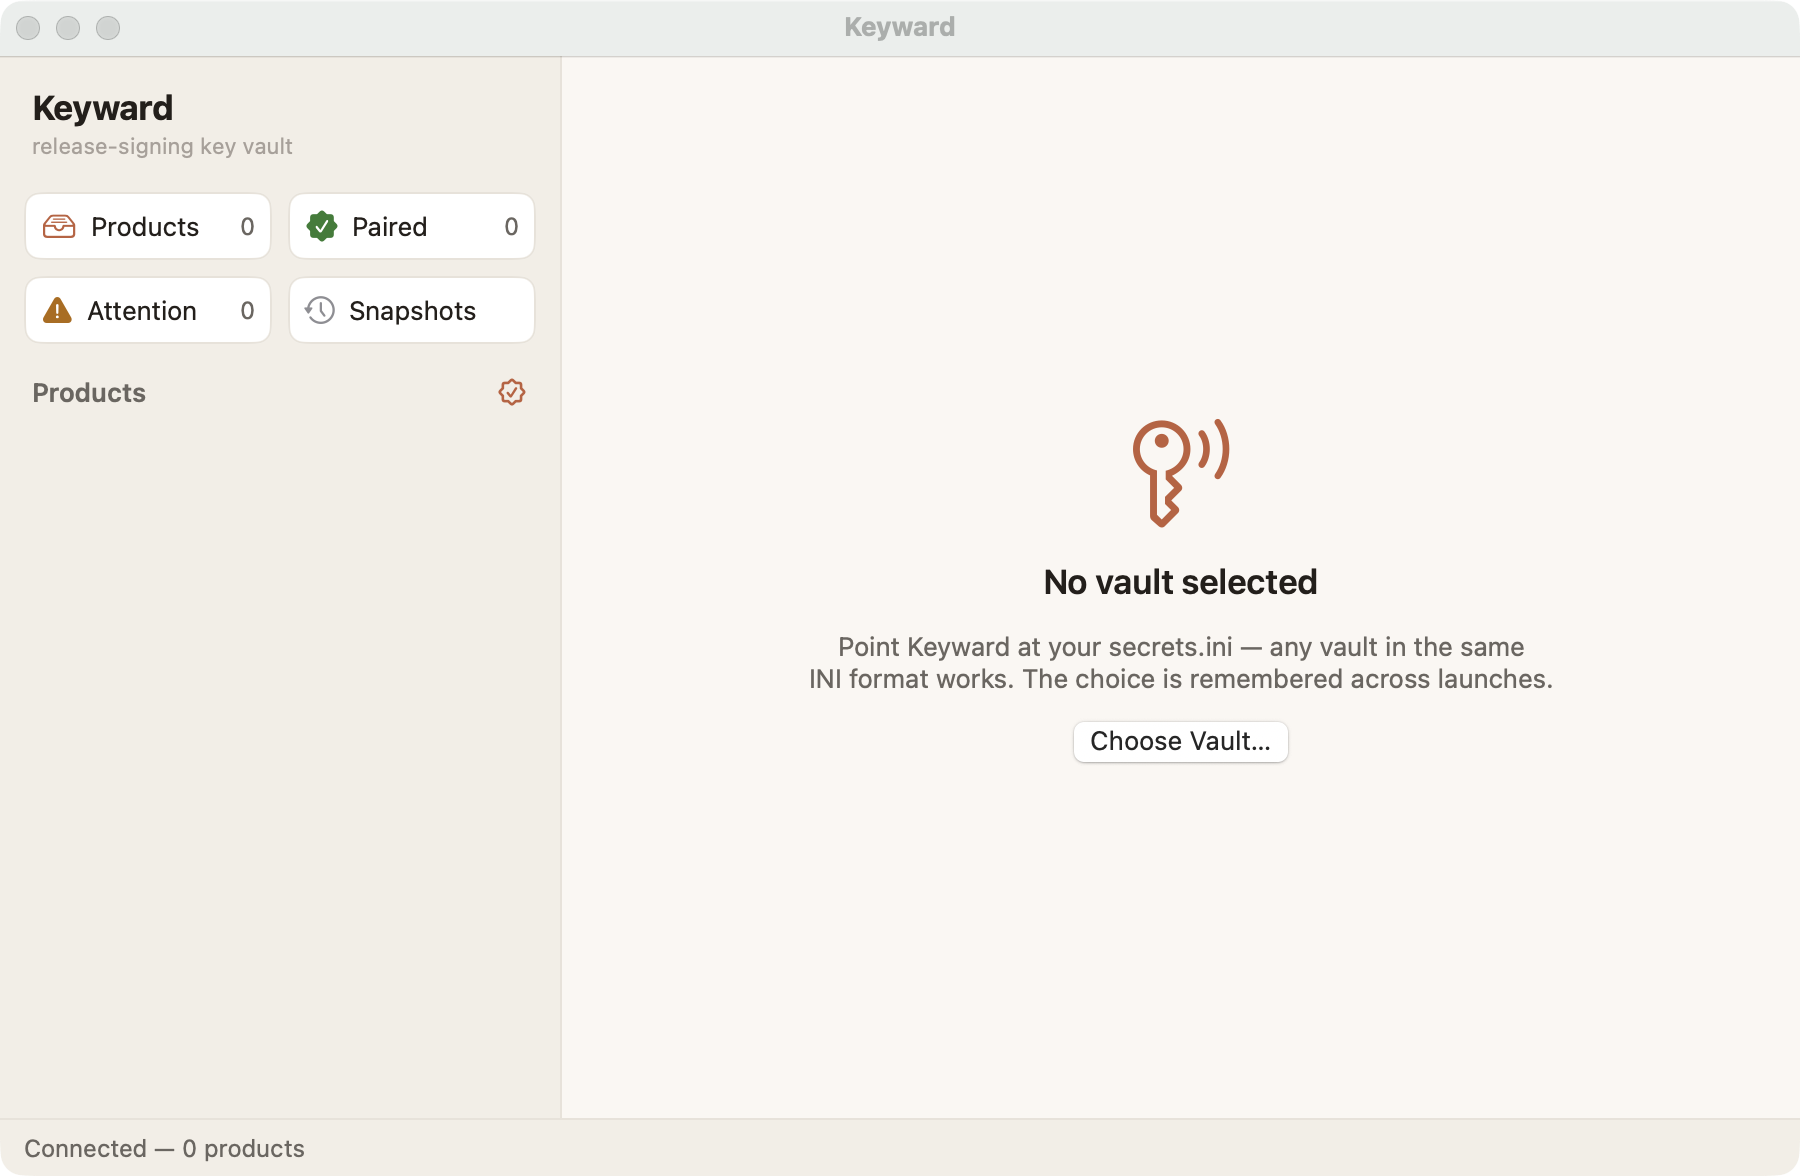This screenshot has height=1176, width=1800.
Task: Click the warning triangle icon on Attention card
Action: point(57,310)
